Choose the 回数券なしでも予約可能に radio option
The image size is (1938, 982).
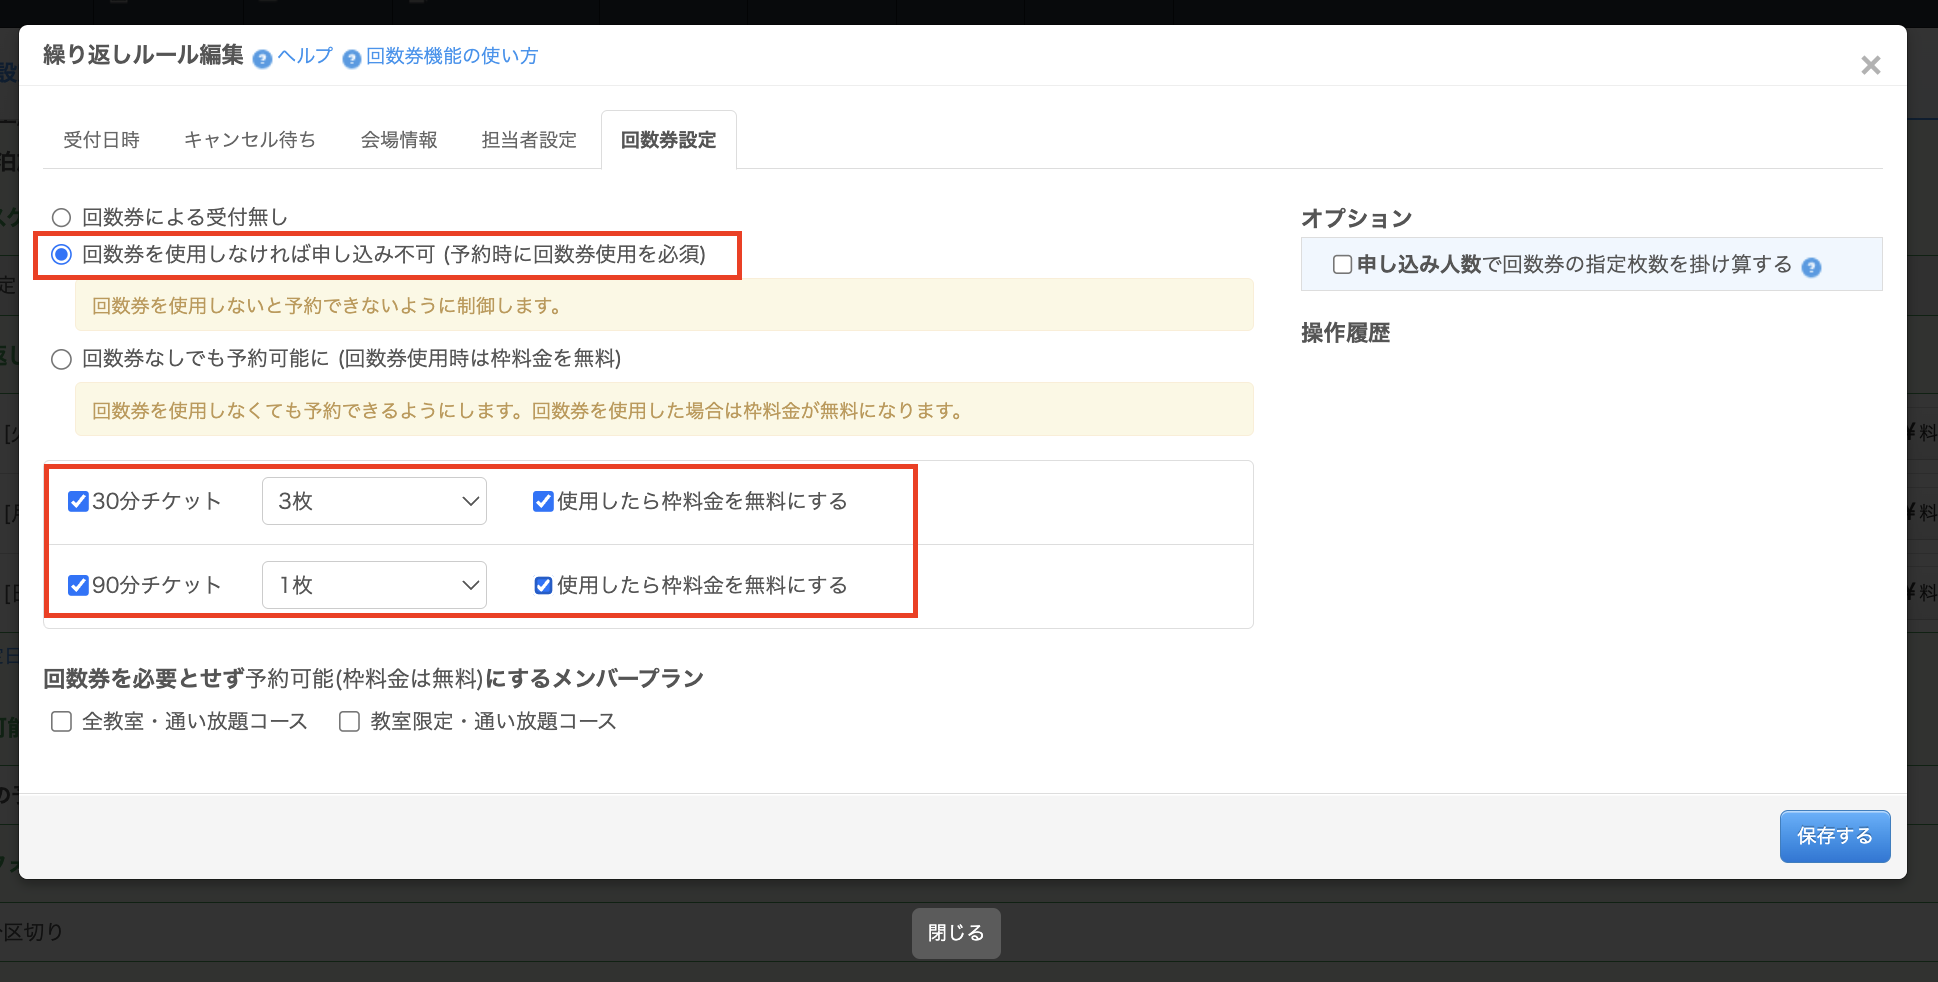click(x=62, y=359)
